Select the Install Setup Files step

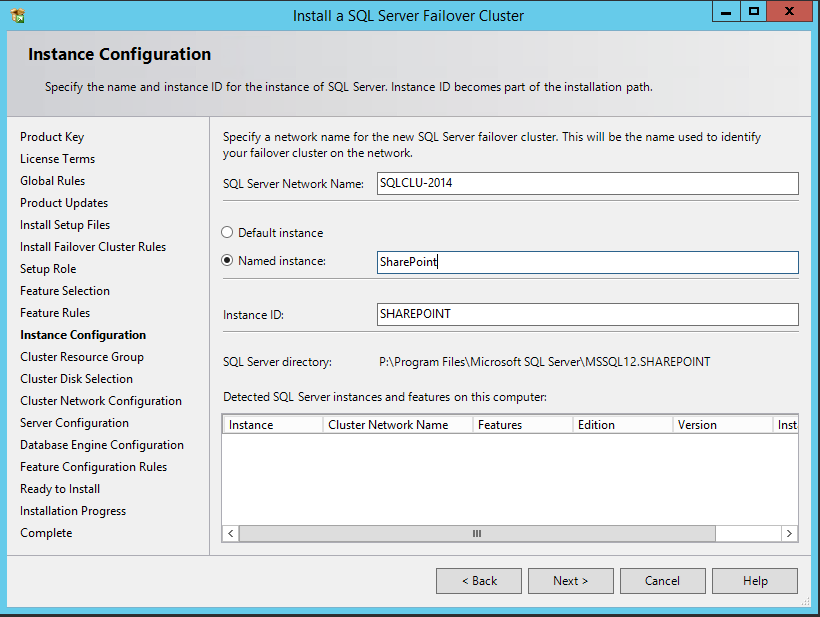pos(65,225)
